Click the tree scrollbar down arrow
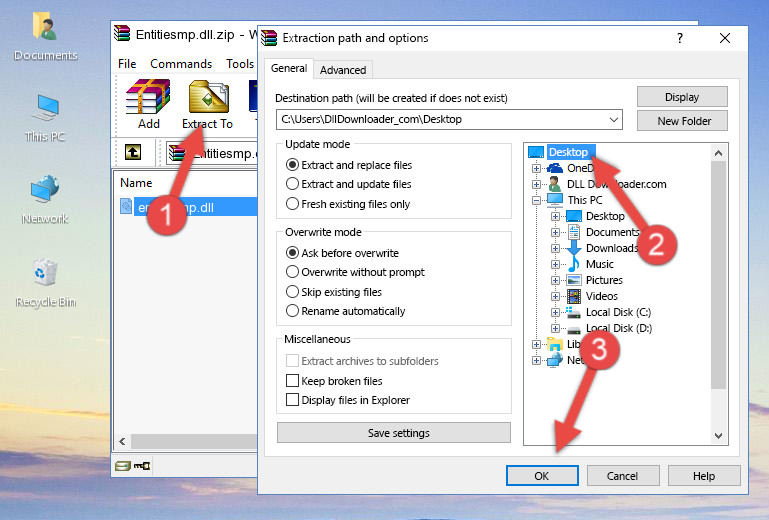This screenshot has height=520, width=769. [718, 436]
